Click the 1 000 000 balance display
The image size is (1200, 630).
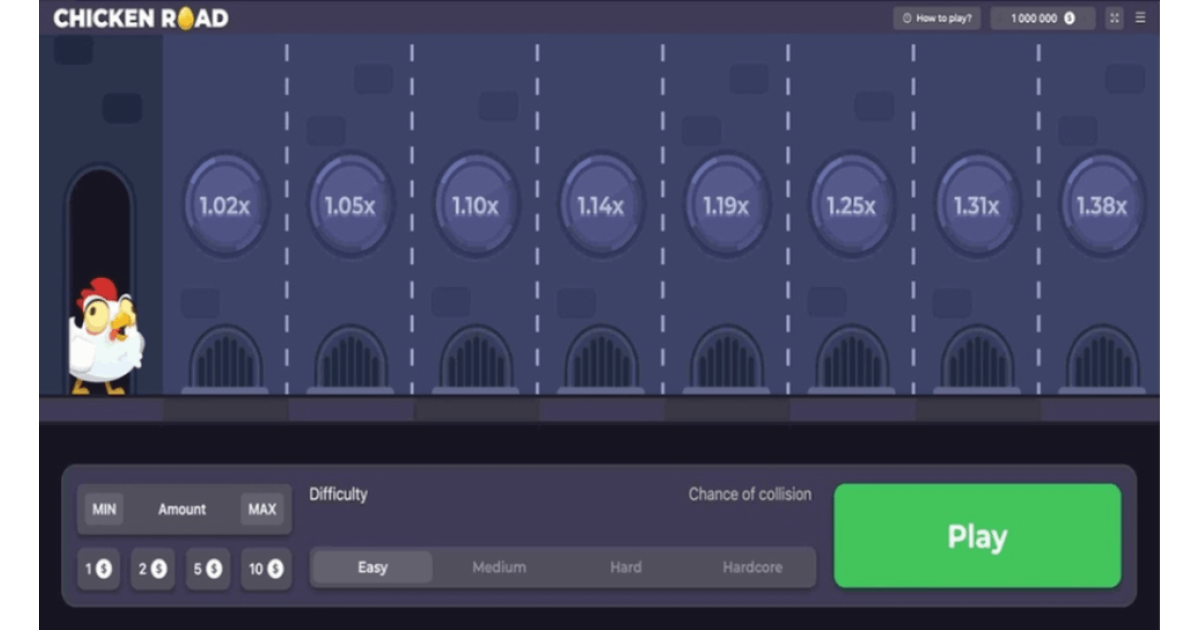1042,18
